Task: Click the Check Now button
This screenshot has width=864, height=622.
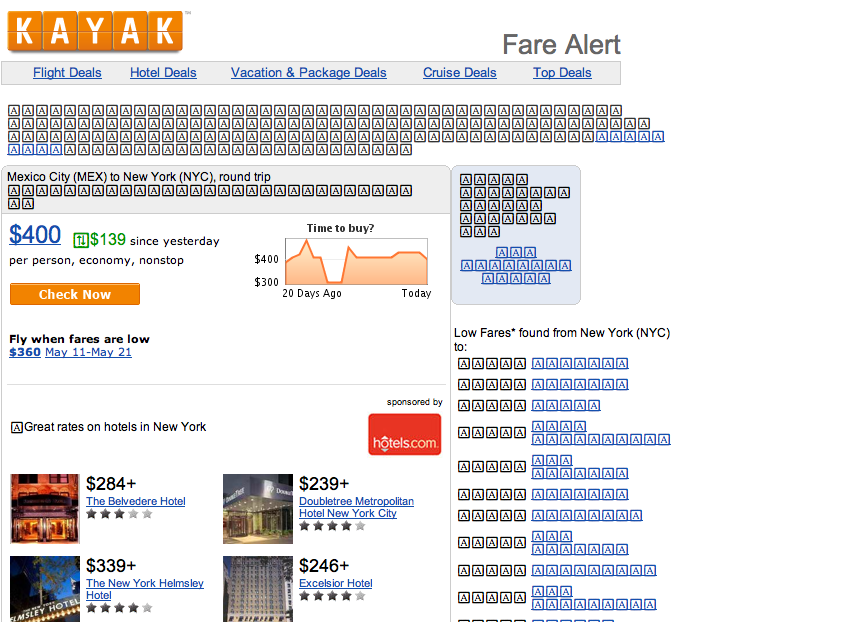Action: (75, 294)
